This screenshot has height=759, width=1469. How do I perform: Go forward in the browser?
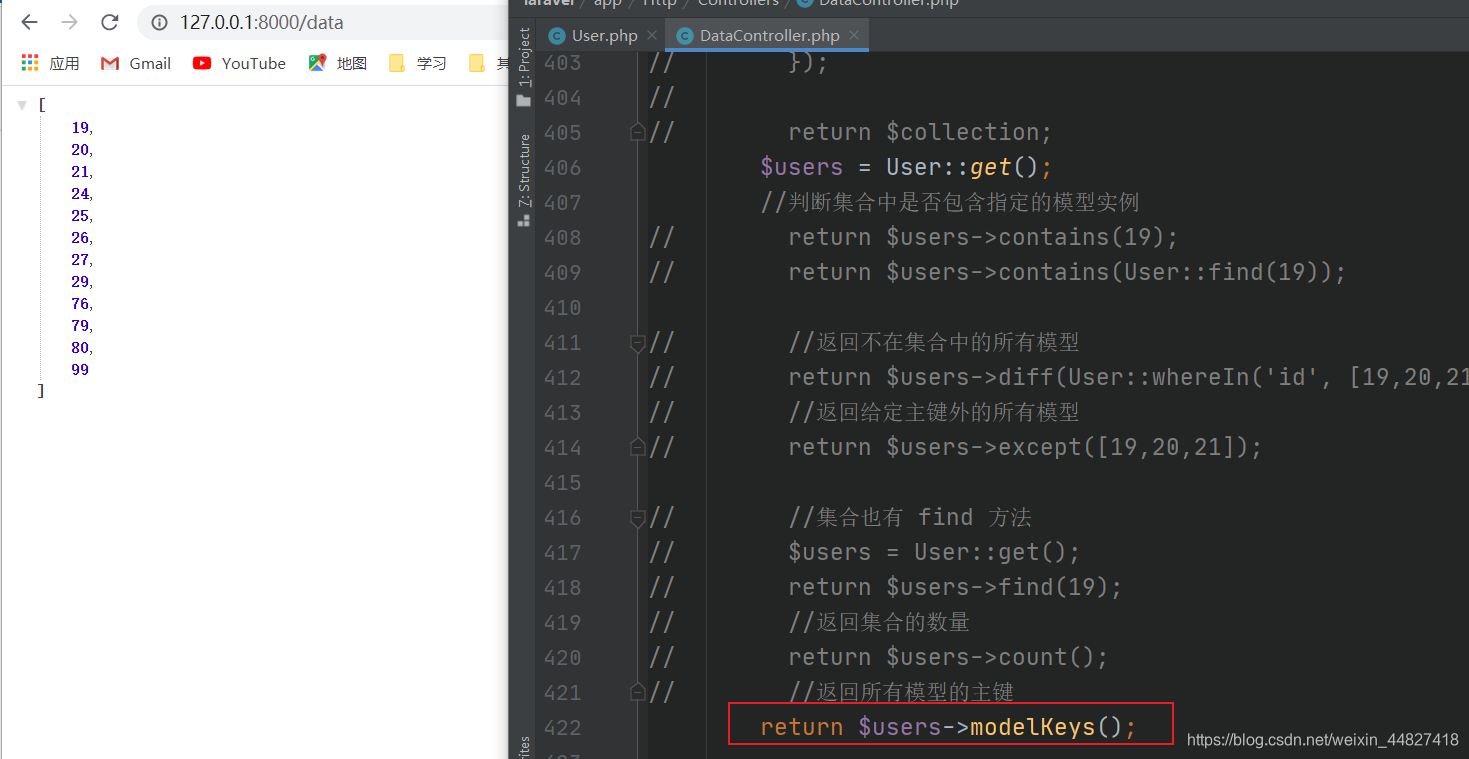[69, 22]
